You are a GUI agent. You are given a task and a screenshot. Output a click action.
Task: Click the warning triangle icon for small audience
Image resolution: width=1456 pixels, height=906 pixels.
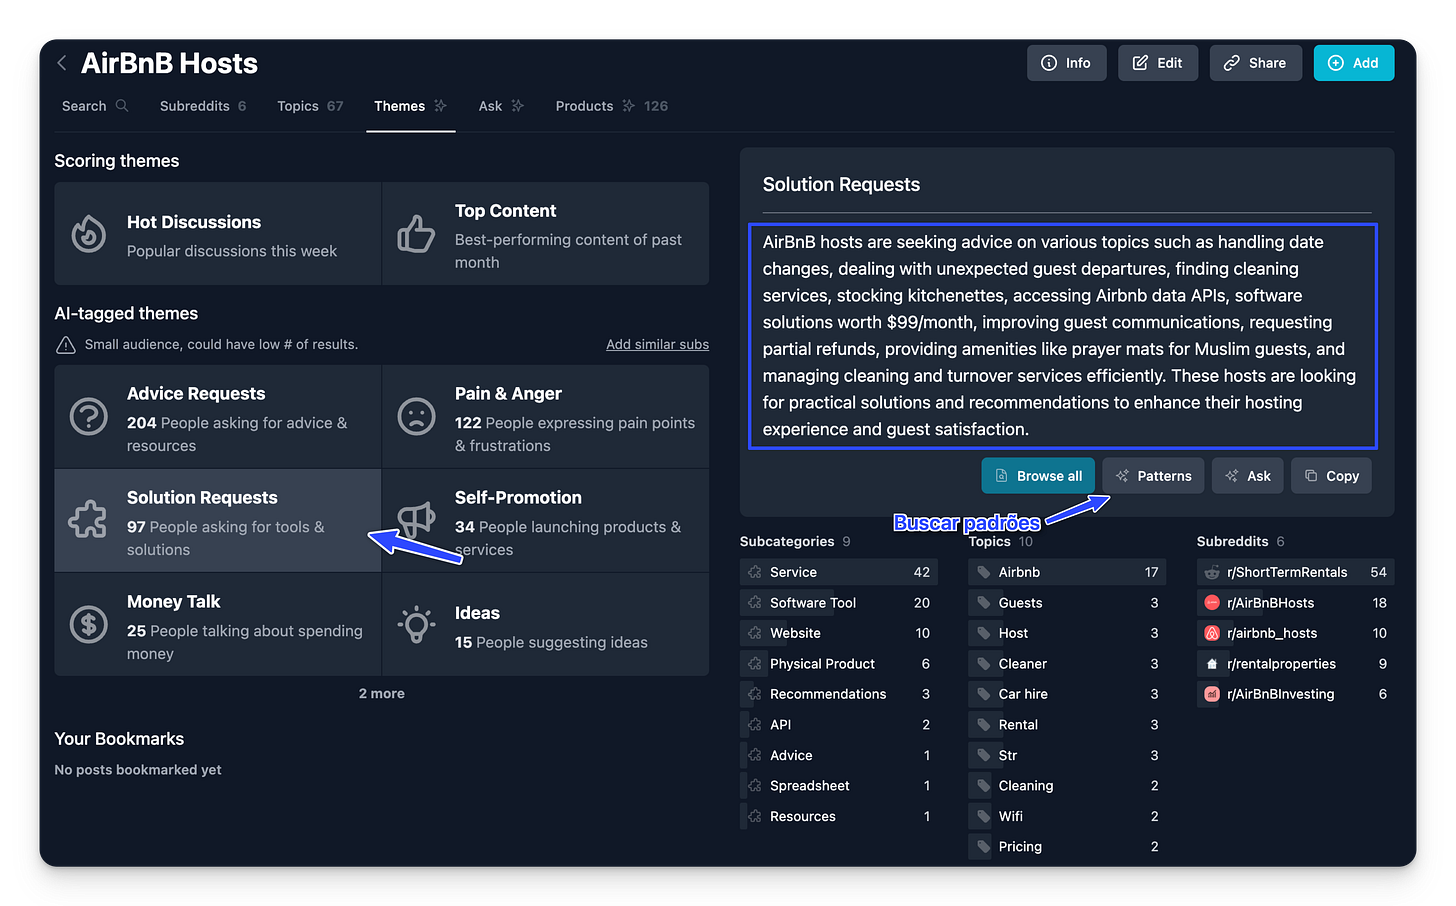point(66,345)
